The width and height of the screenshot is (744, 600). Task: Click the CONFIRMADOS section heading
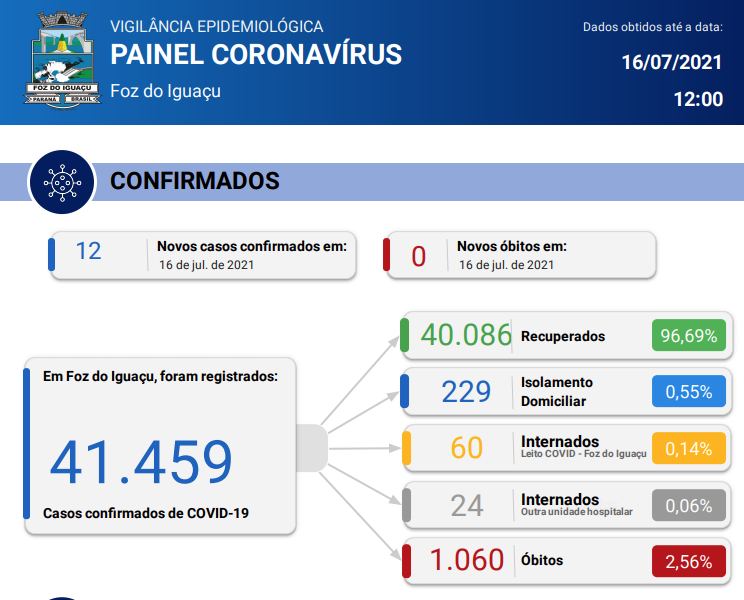click(195, 181)
